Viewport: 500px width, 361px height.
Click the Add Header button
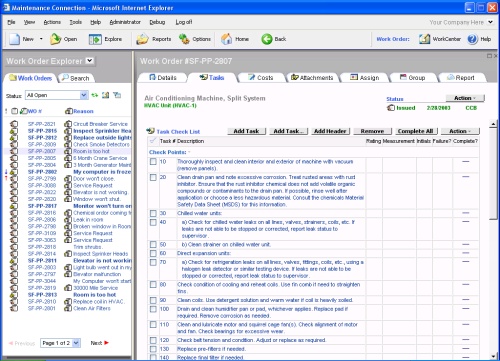coord(330,131)
